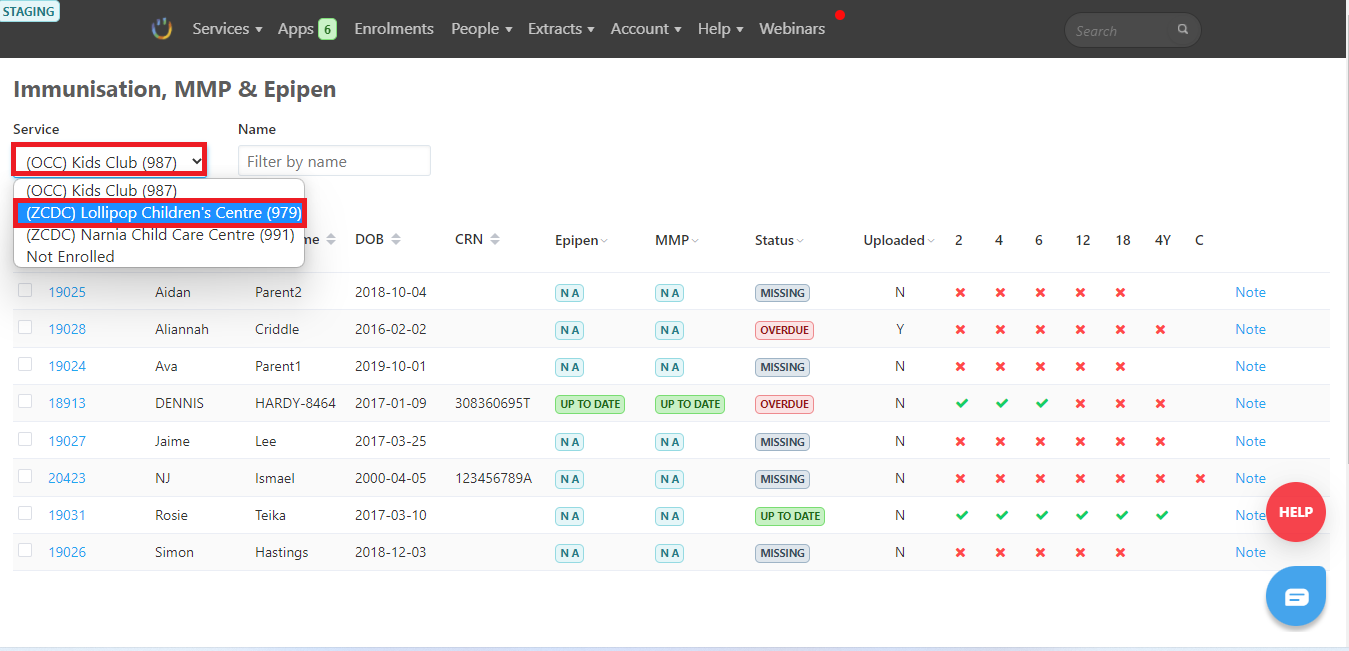The width and height of the screenshot is (1349, 651).
Task: Focus the Filter by name field
Action: click(334, 161)
